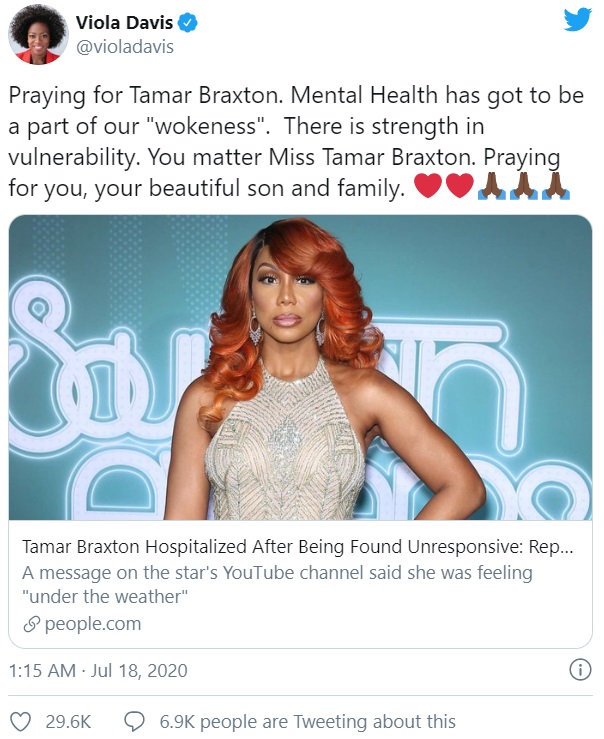The width and height of the screenshot is (604, 739).
Task: Open Viola Davis profile picture
Action: point(39,34)
